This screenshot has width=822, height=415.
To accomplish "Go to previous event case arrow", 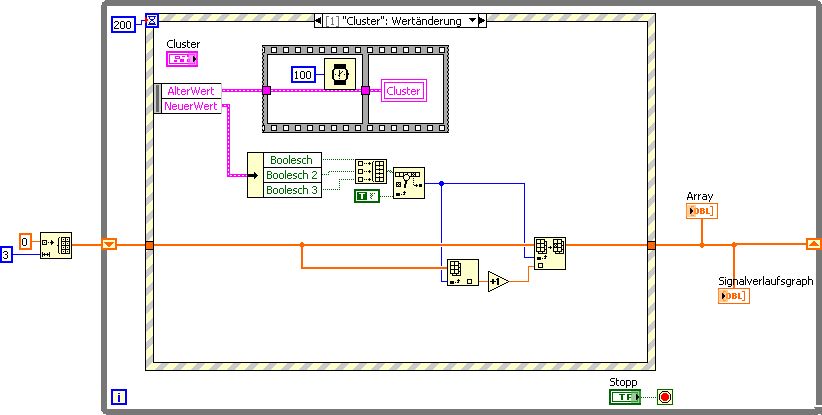I will [x=318, y=21].
